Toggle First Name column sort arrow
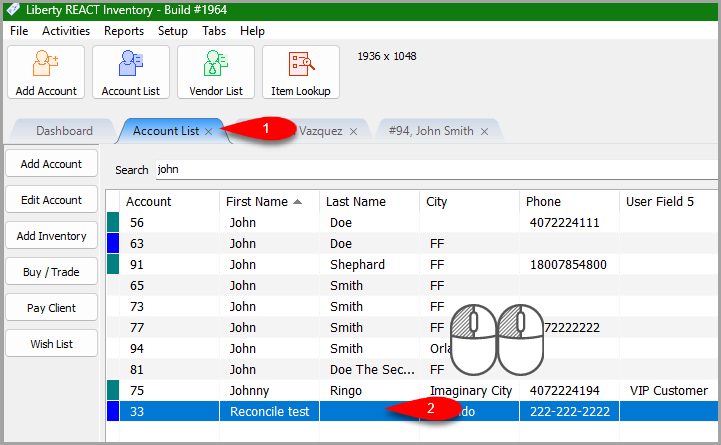Screen dimensions: 721x445 (x=298, y=202)
